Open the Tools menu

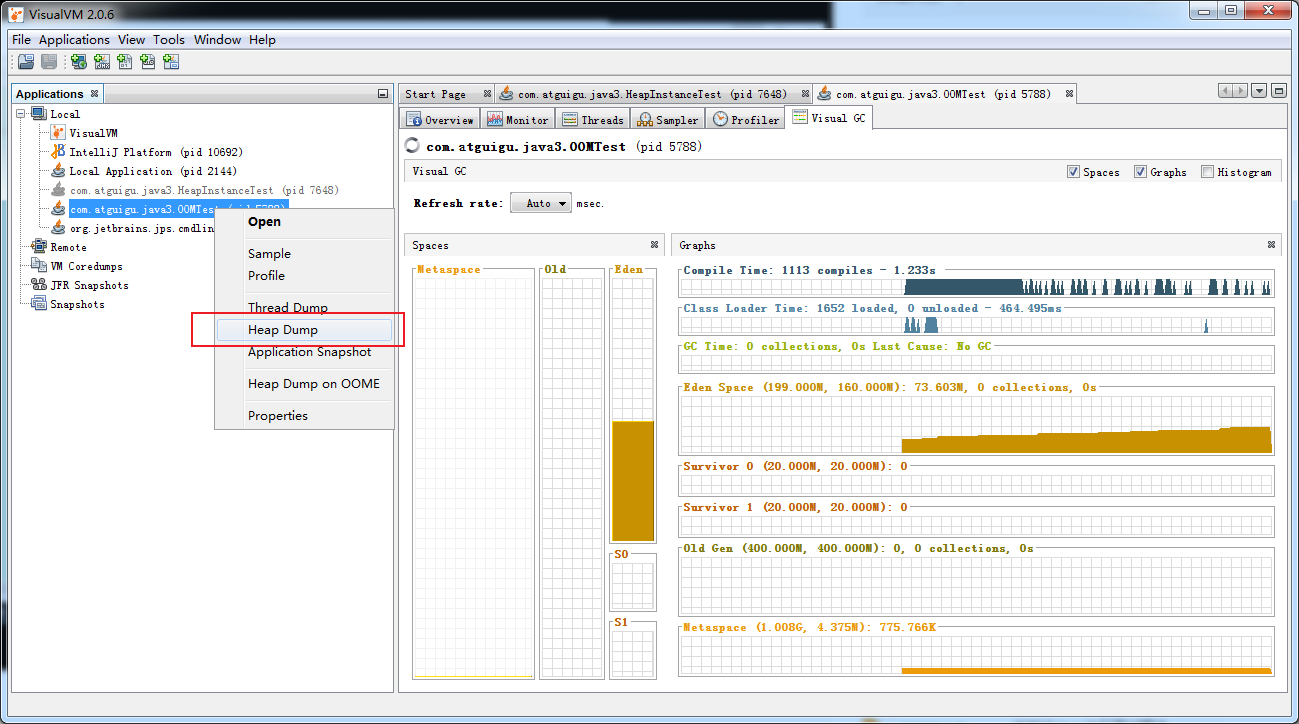pos(169,40)
